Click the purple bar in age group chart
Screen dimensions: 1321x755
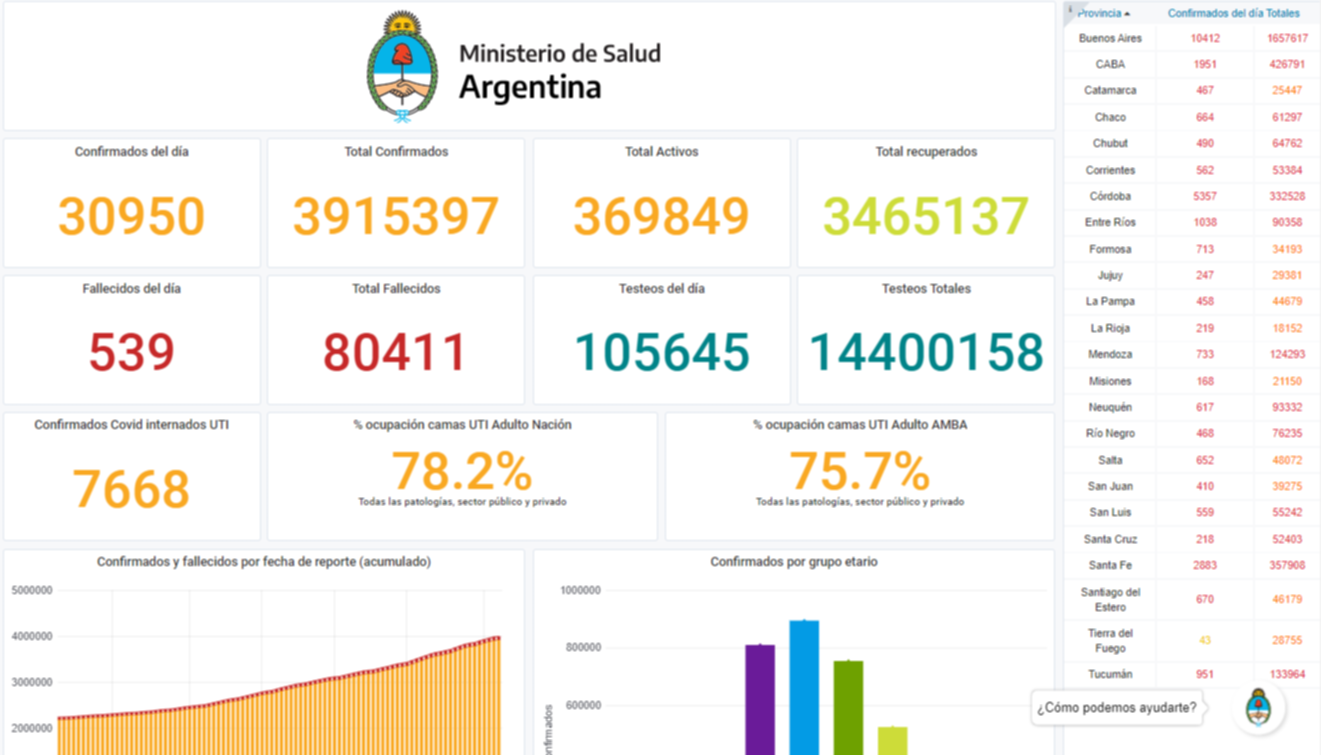click(760, 700)
